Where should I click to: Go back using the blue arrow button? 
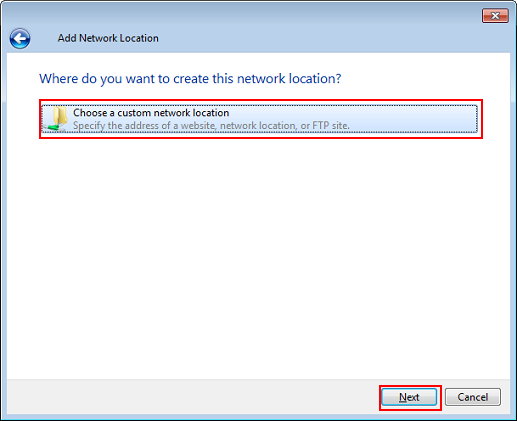click(x=20, y=39)
